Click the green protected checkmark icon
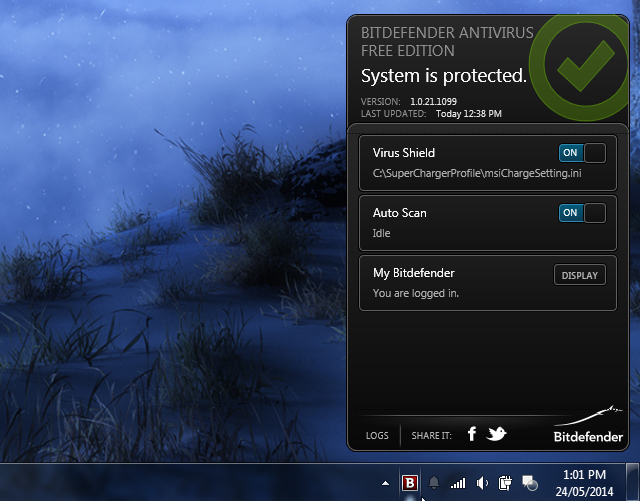The width and height of the screenshot is (640, 501). click(x=580, y=67)
